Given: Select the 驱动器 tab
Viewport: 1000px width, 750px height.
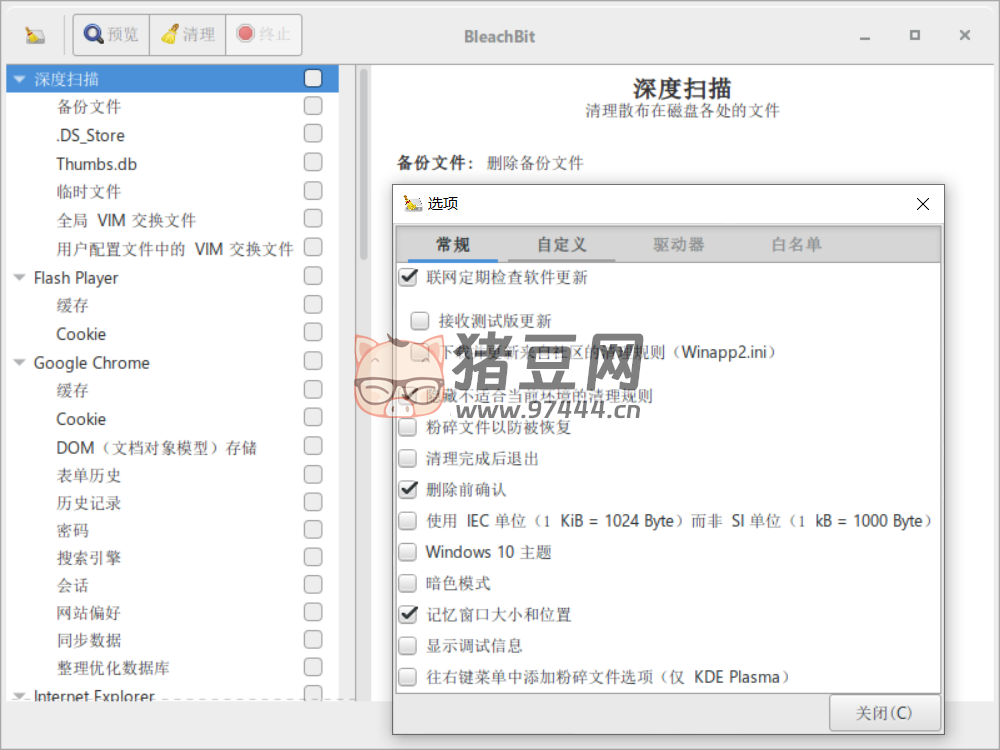Looking at the screenshot, I should tap(679, 245).
